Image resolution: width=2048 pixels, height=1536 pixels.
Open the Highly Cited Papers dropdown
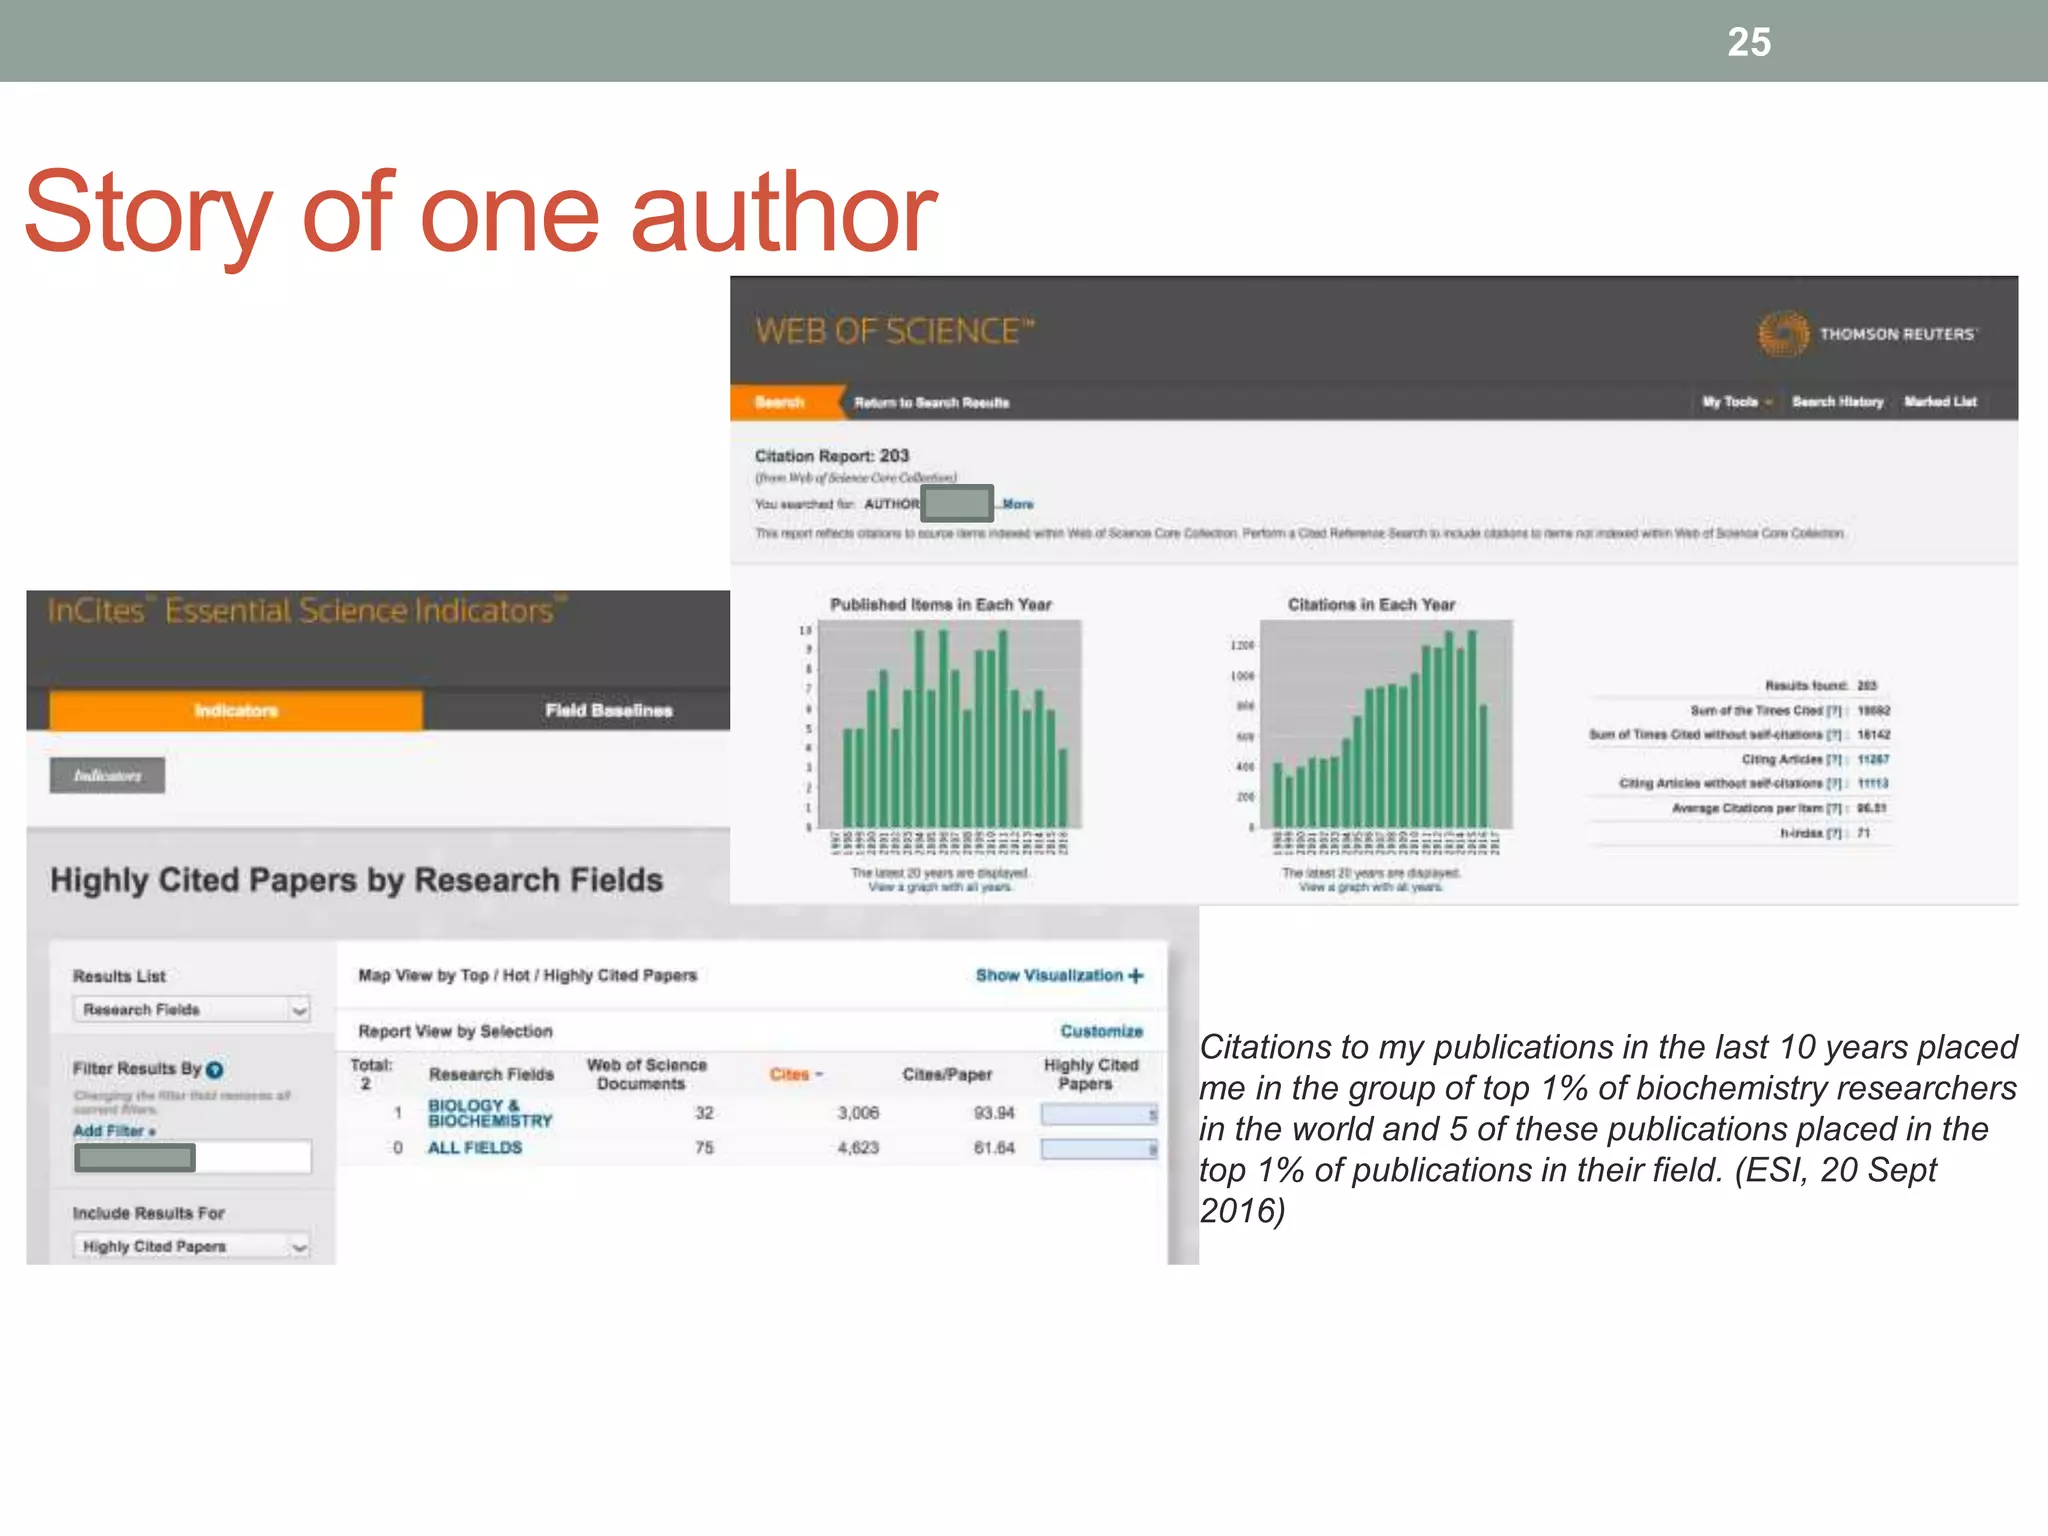191,1246
